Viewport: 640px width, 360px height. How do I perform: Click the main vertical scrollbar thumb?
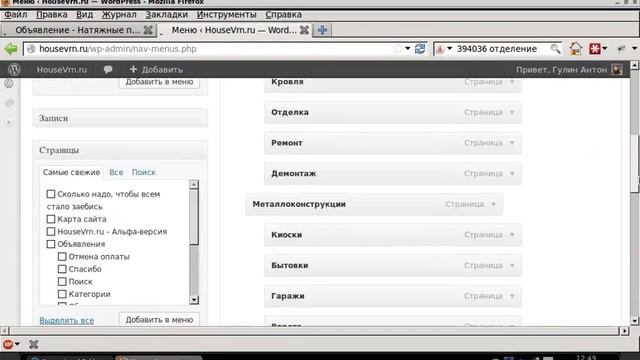[635, 163]
